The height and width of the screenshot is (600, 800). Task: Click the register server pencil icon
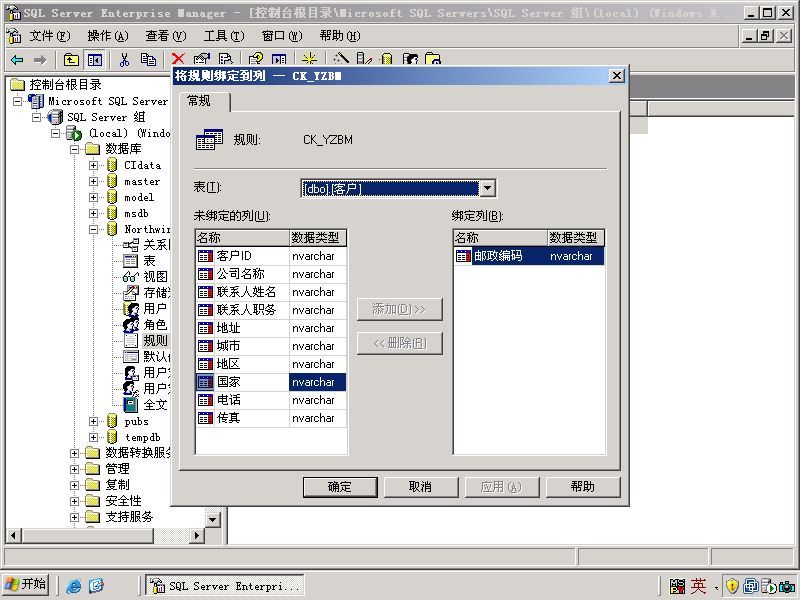click(364, 59)
